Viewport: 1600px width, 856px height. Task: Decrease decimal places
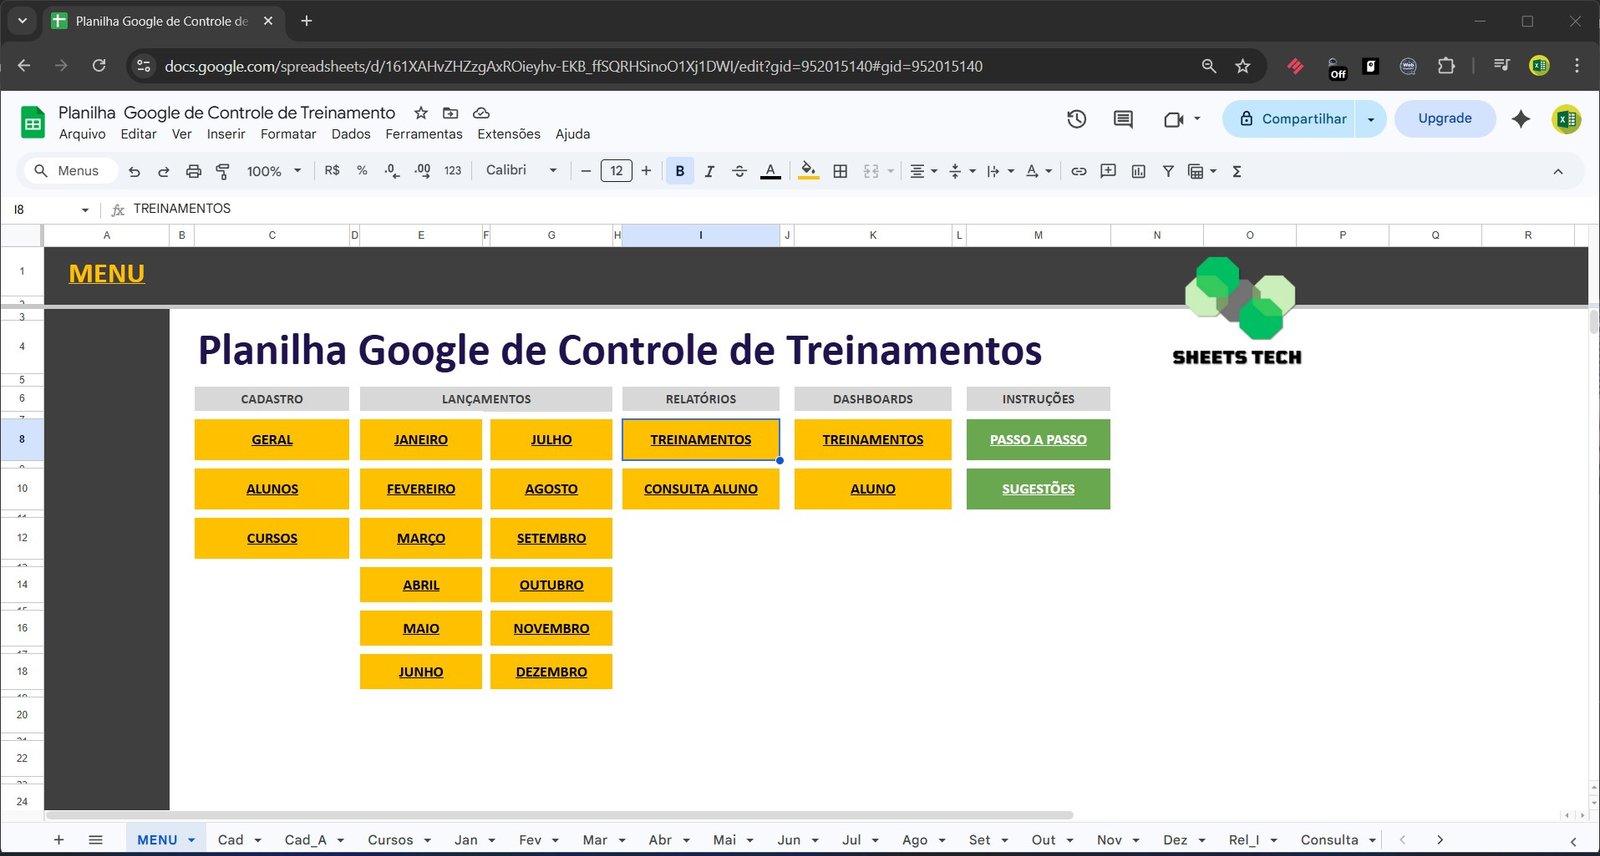coord(392,171)
